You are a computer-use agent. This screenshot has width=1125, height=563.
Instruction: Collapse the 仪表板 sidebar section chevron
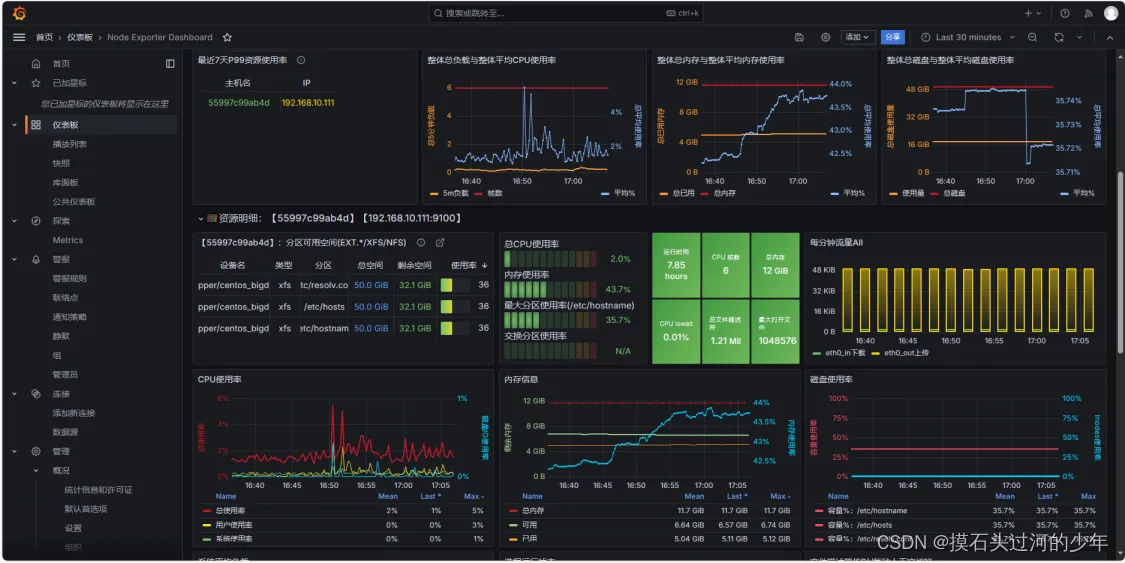[14, 125]
